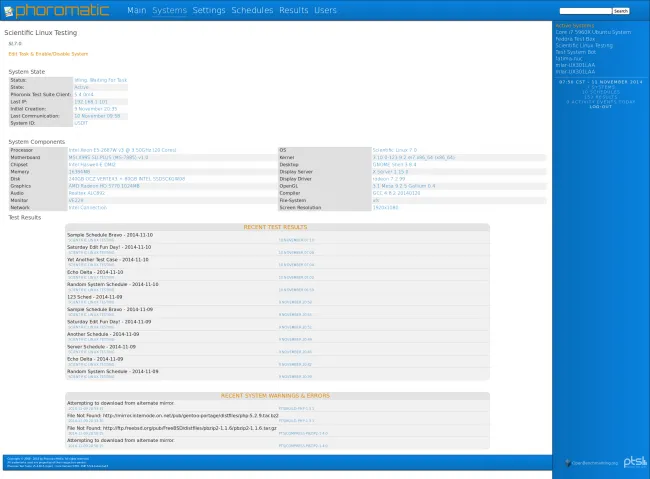Click the Intel Connection network value
The width and height of the screenshot is (650, 479).
coord(87,207)
